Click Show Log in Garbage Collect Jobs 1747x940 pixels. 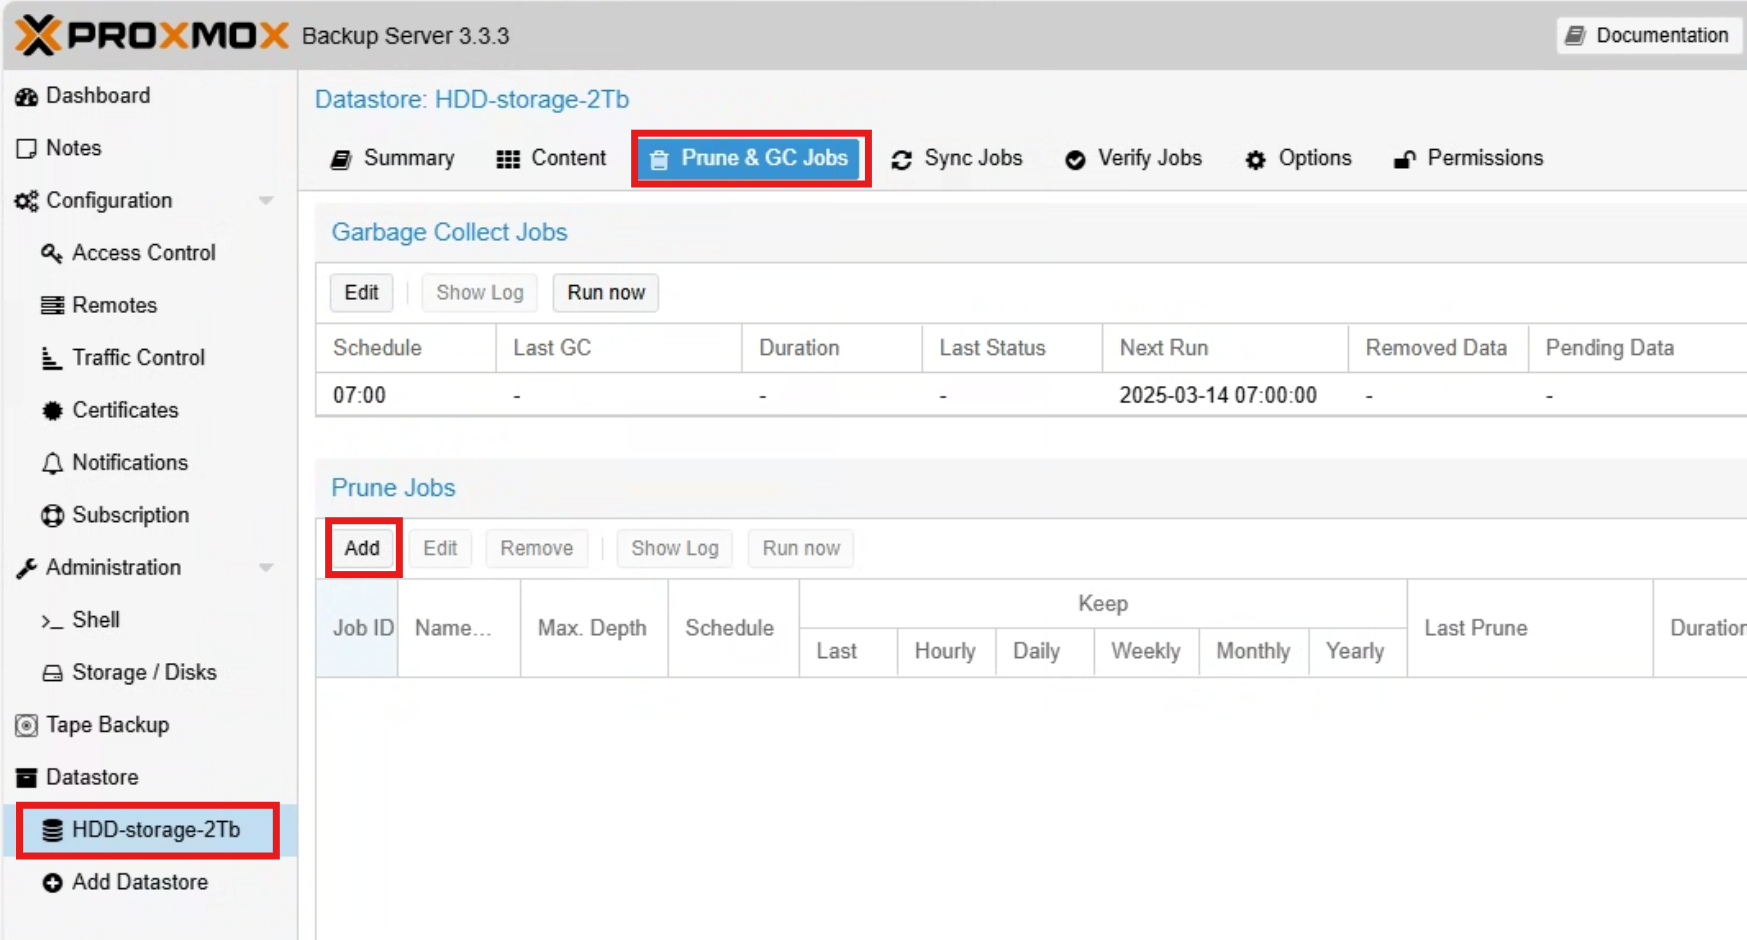tap(480, 293)
